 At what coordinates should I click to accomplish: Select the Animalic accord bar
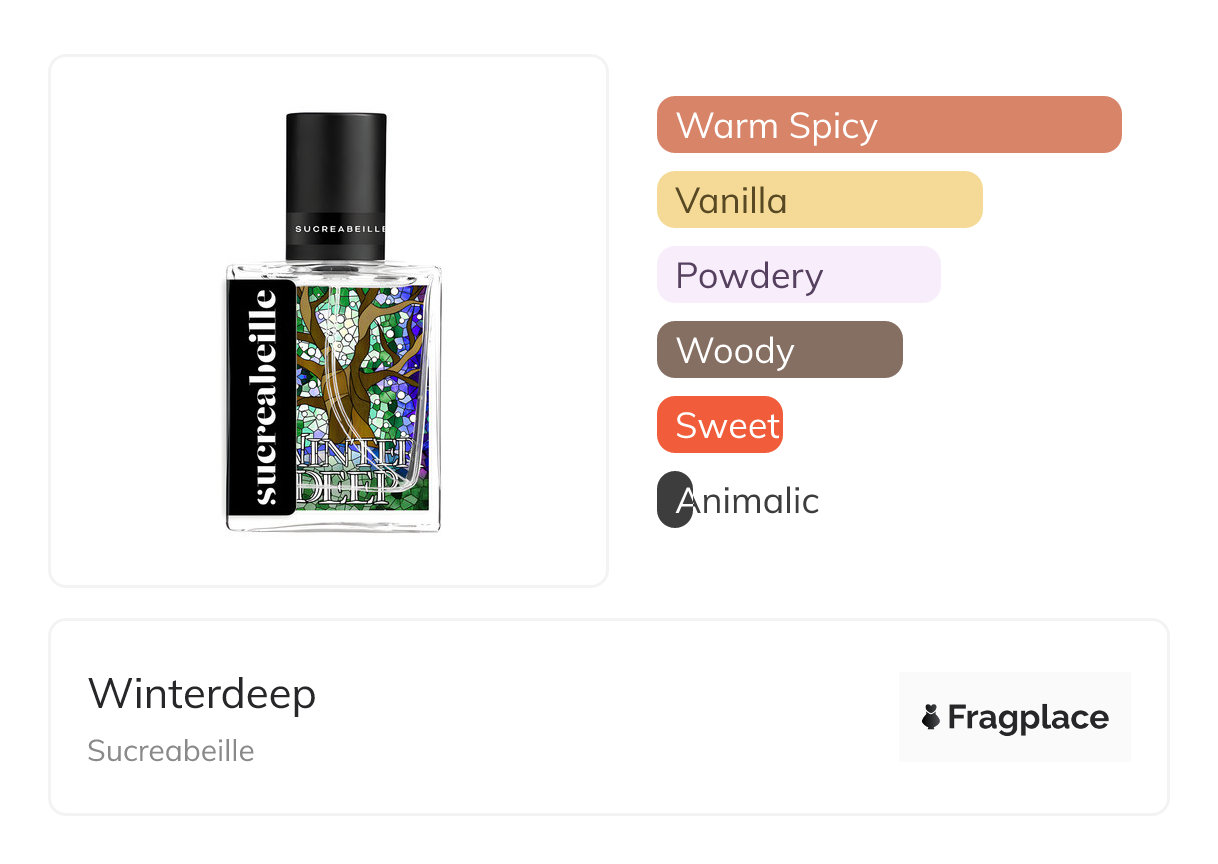pos(675,500)
